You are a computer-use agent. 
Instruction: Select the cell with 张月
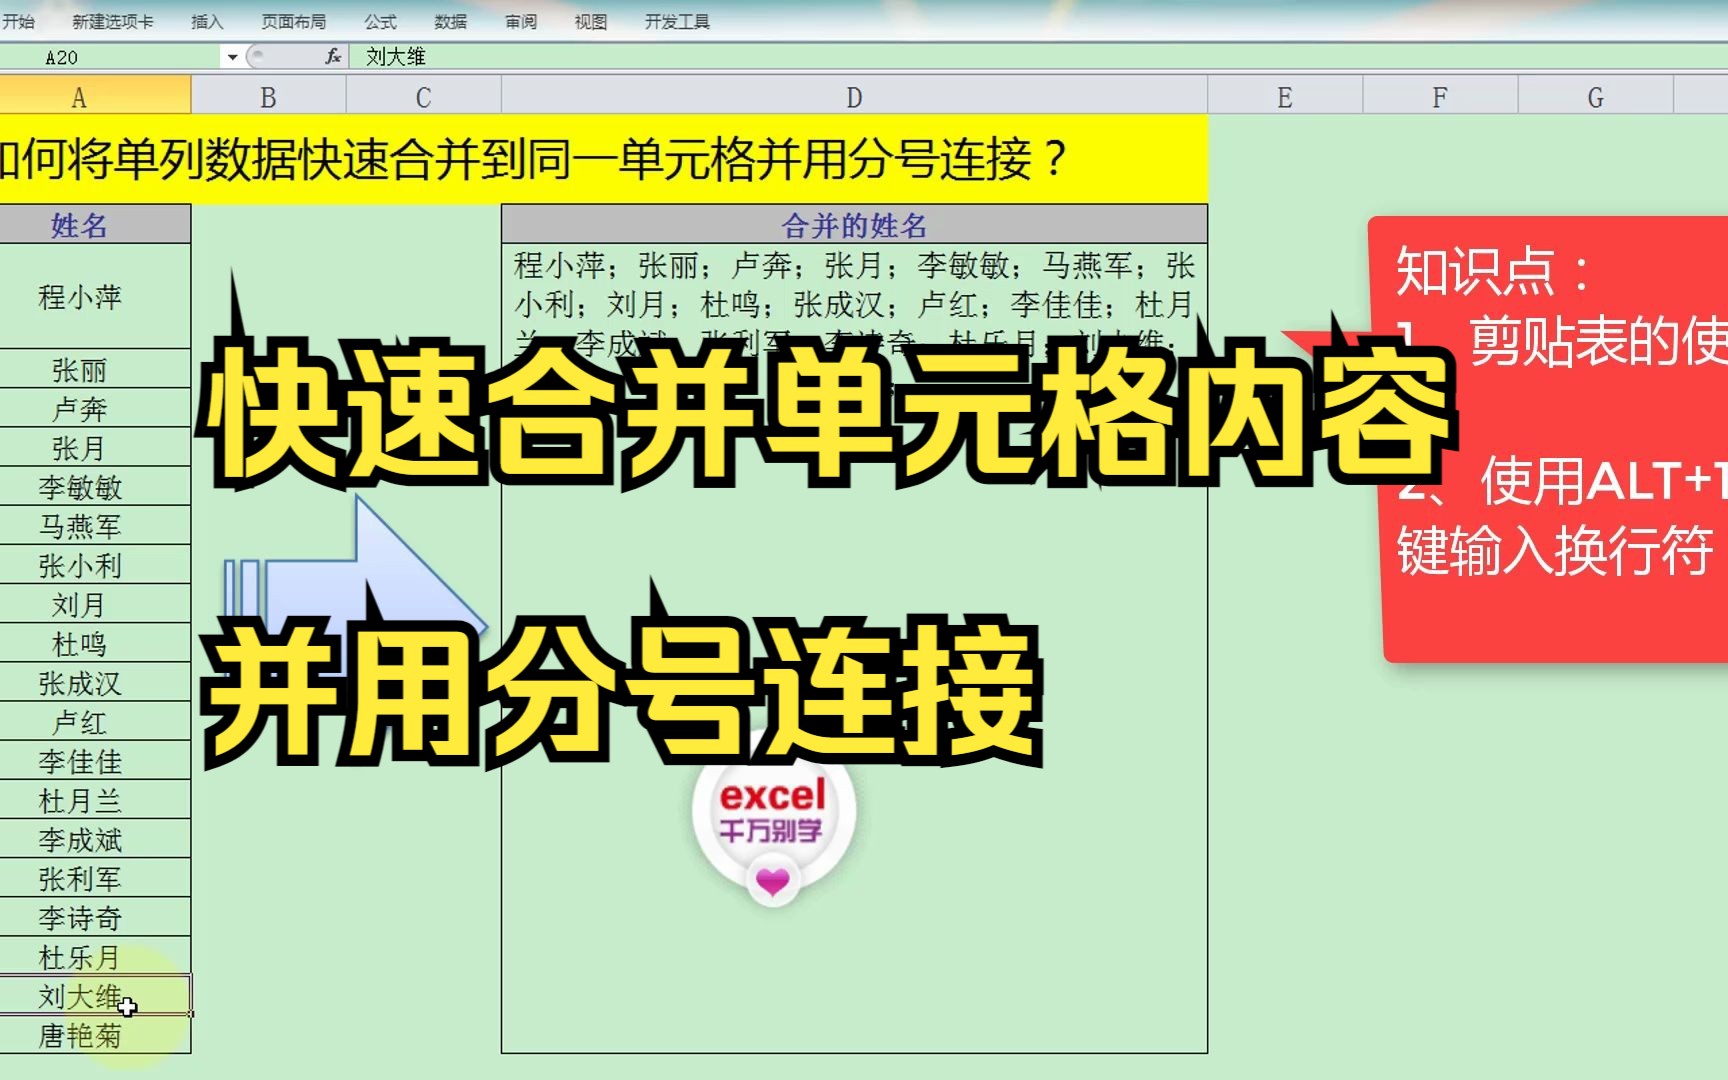click(95, 447)
